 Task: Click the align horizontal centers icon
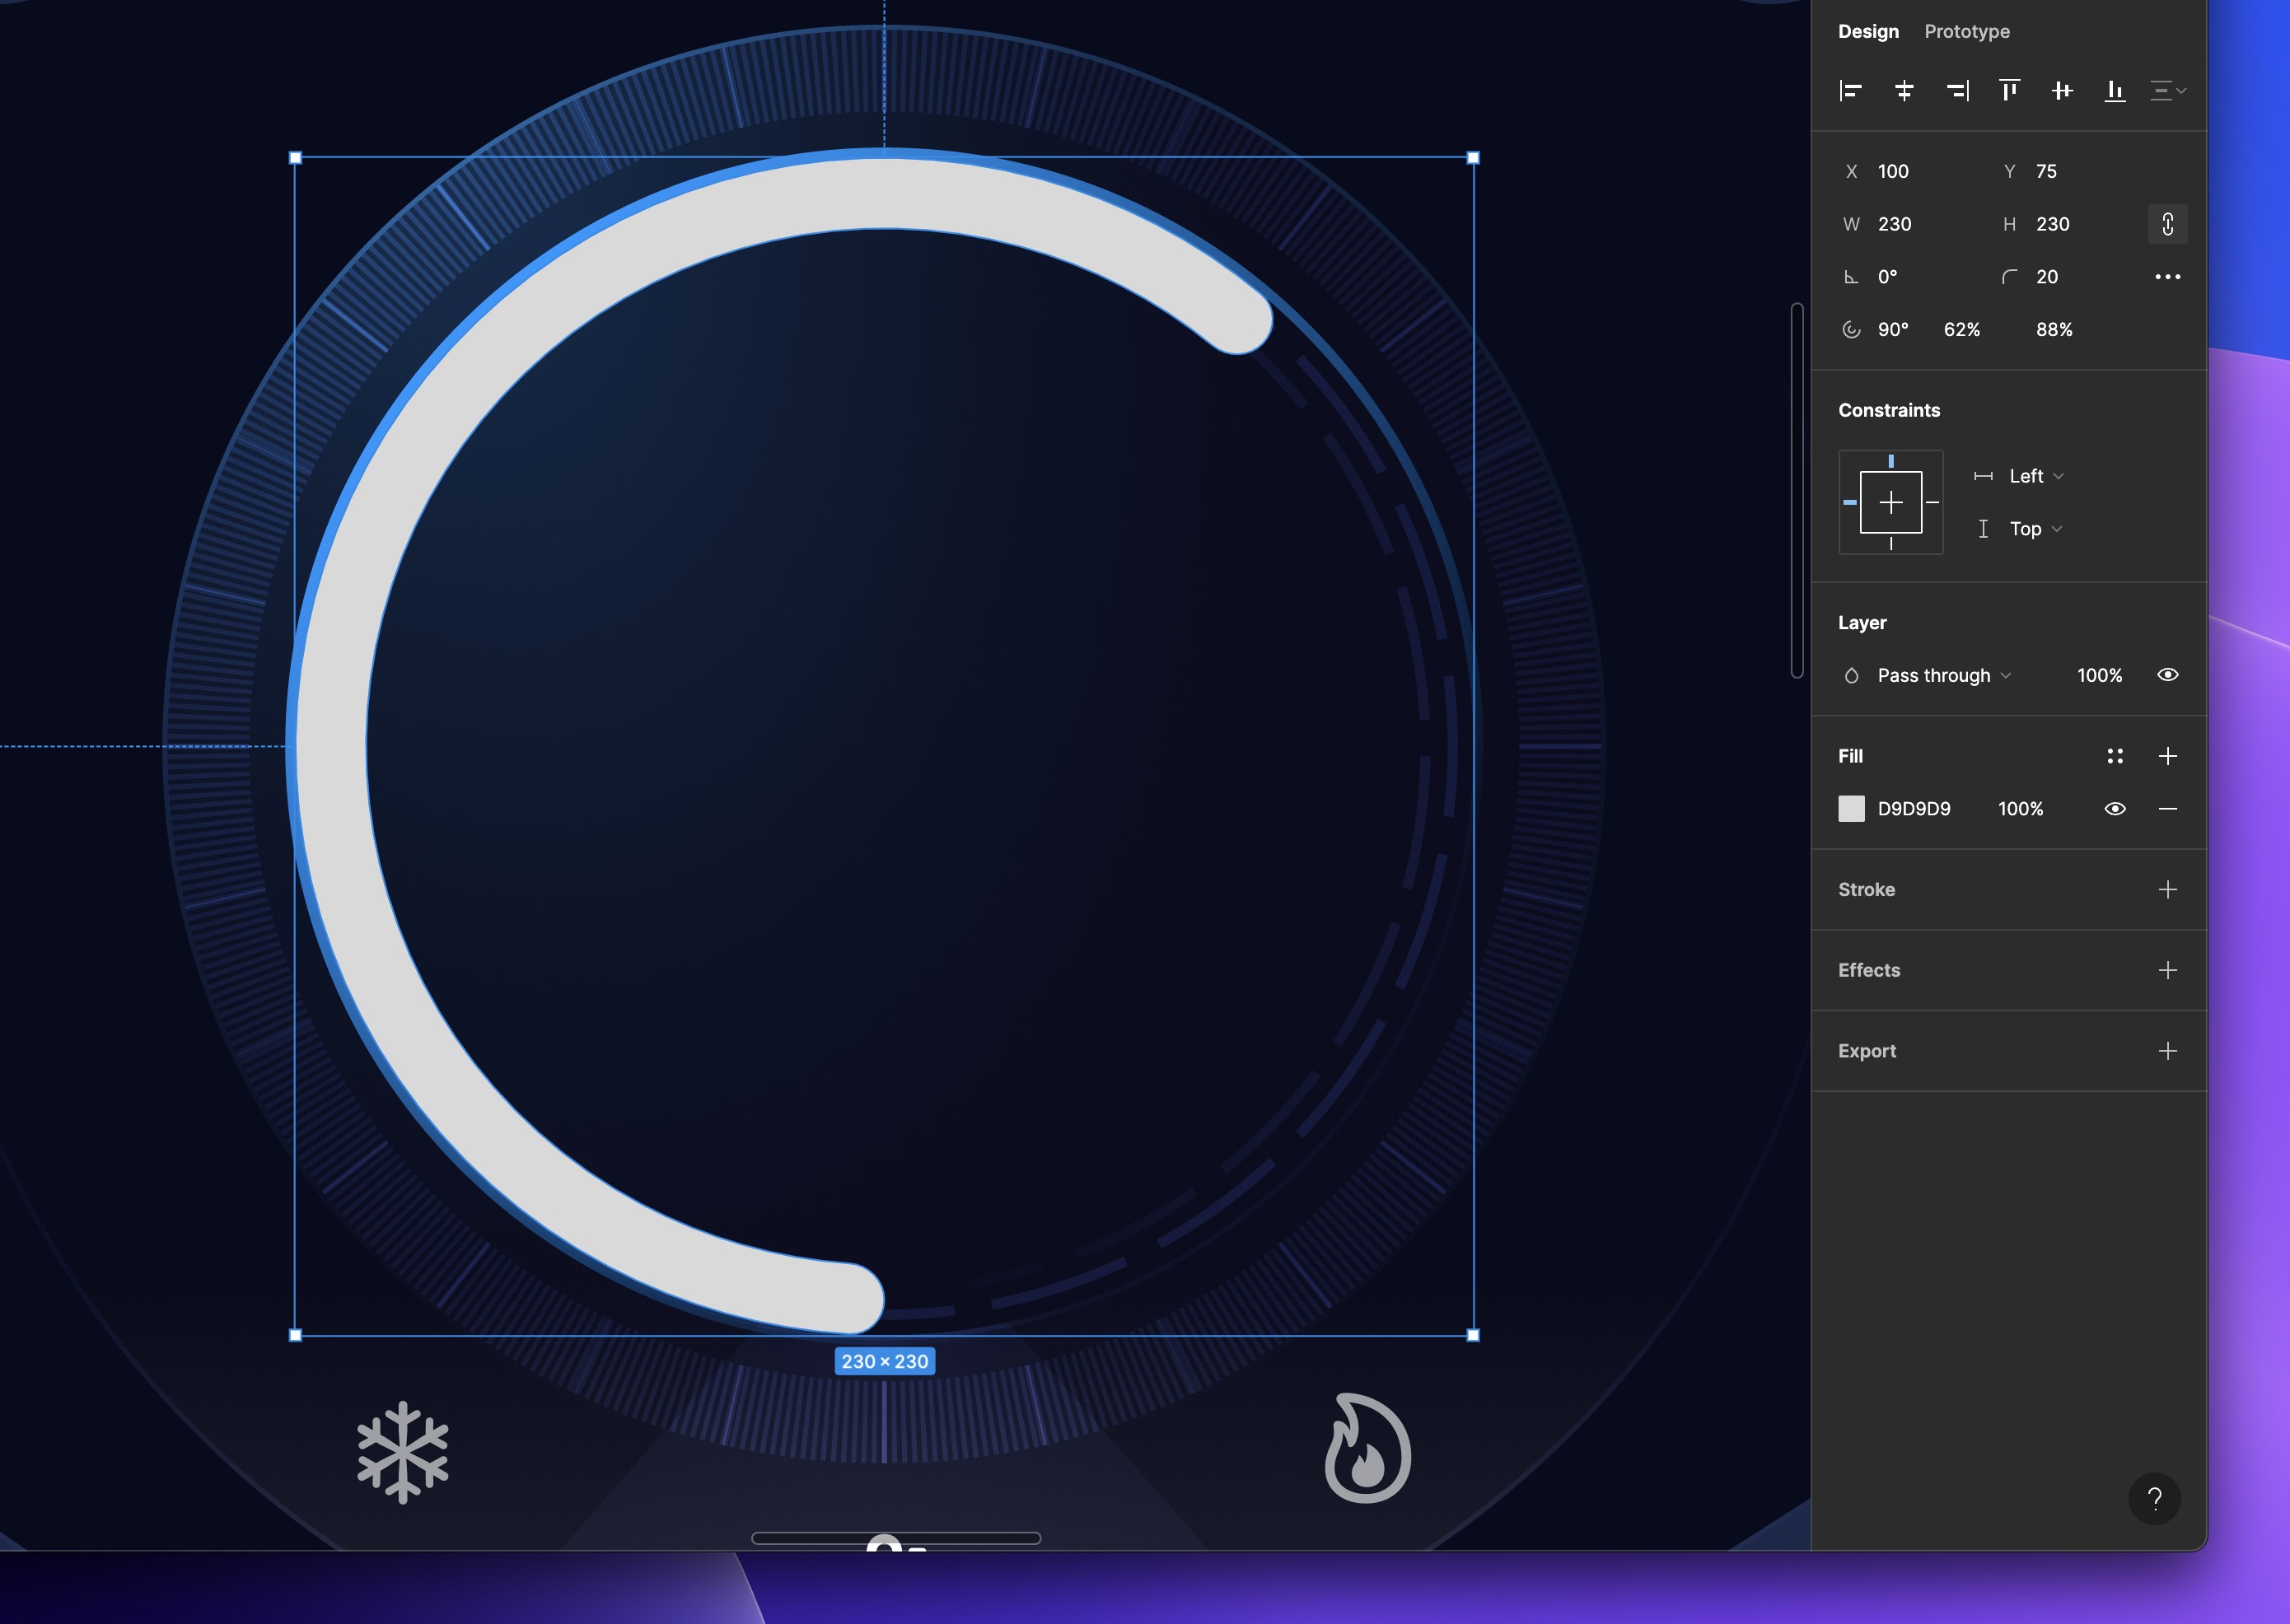pyautogui.click(x=1904, y=91)
